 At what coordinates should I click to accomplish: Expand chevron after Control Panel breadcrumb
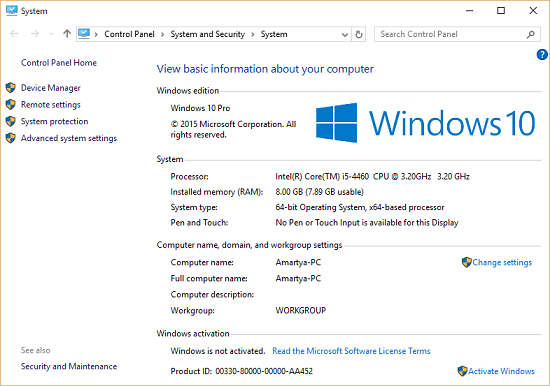coord(162,34)
